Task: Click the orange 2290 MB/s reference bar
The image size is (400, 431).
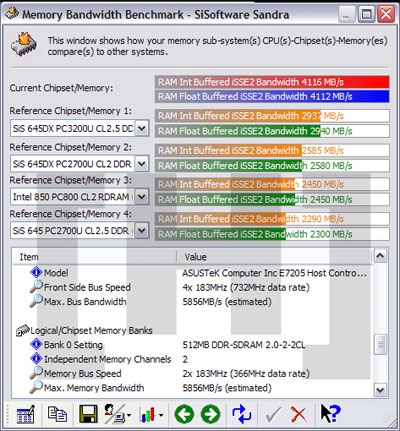Action: coord(272,219)
